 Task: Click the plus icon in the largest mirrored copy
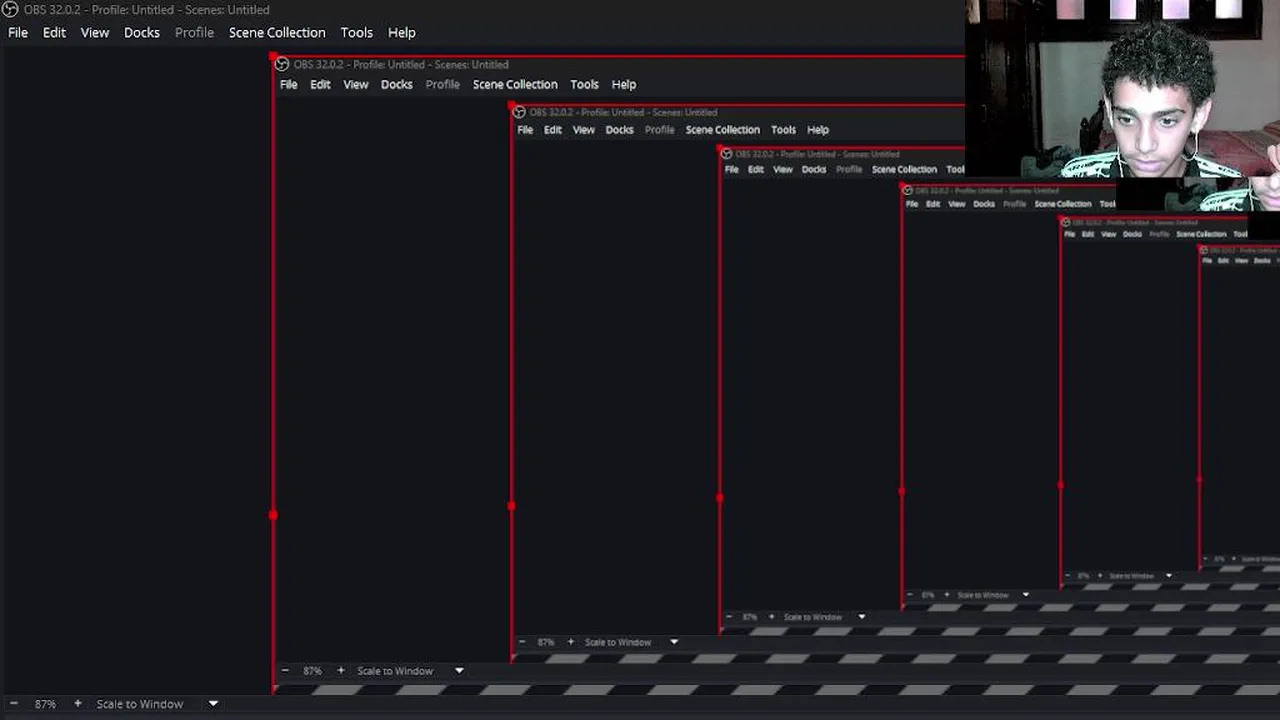pyautogui.click(x=340, y=670)
